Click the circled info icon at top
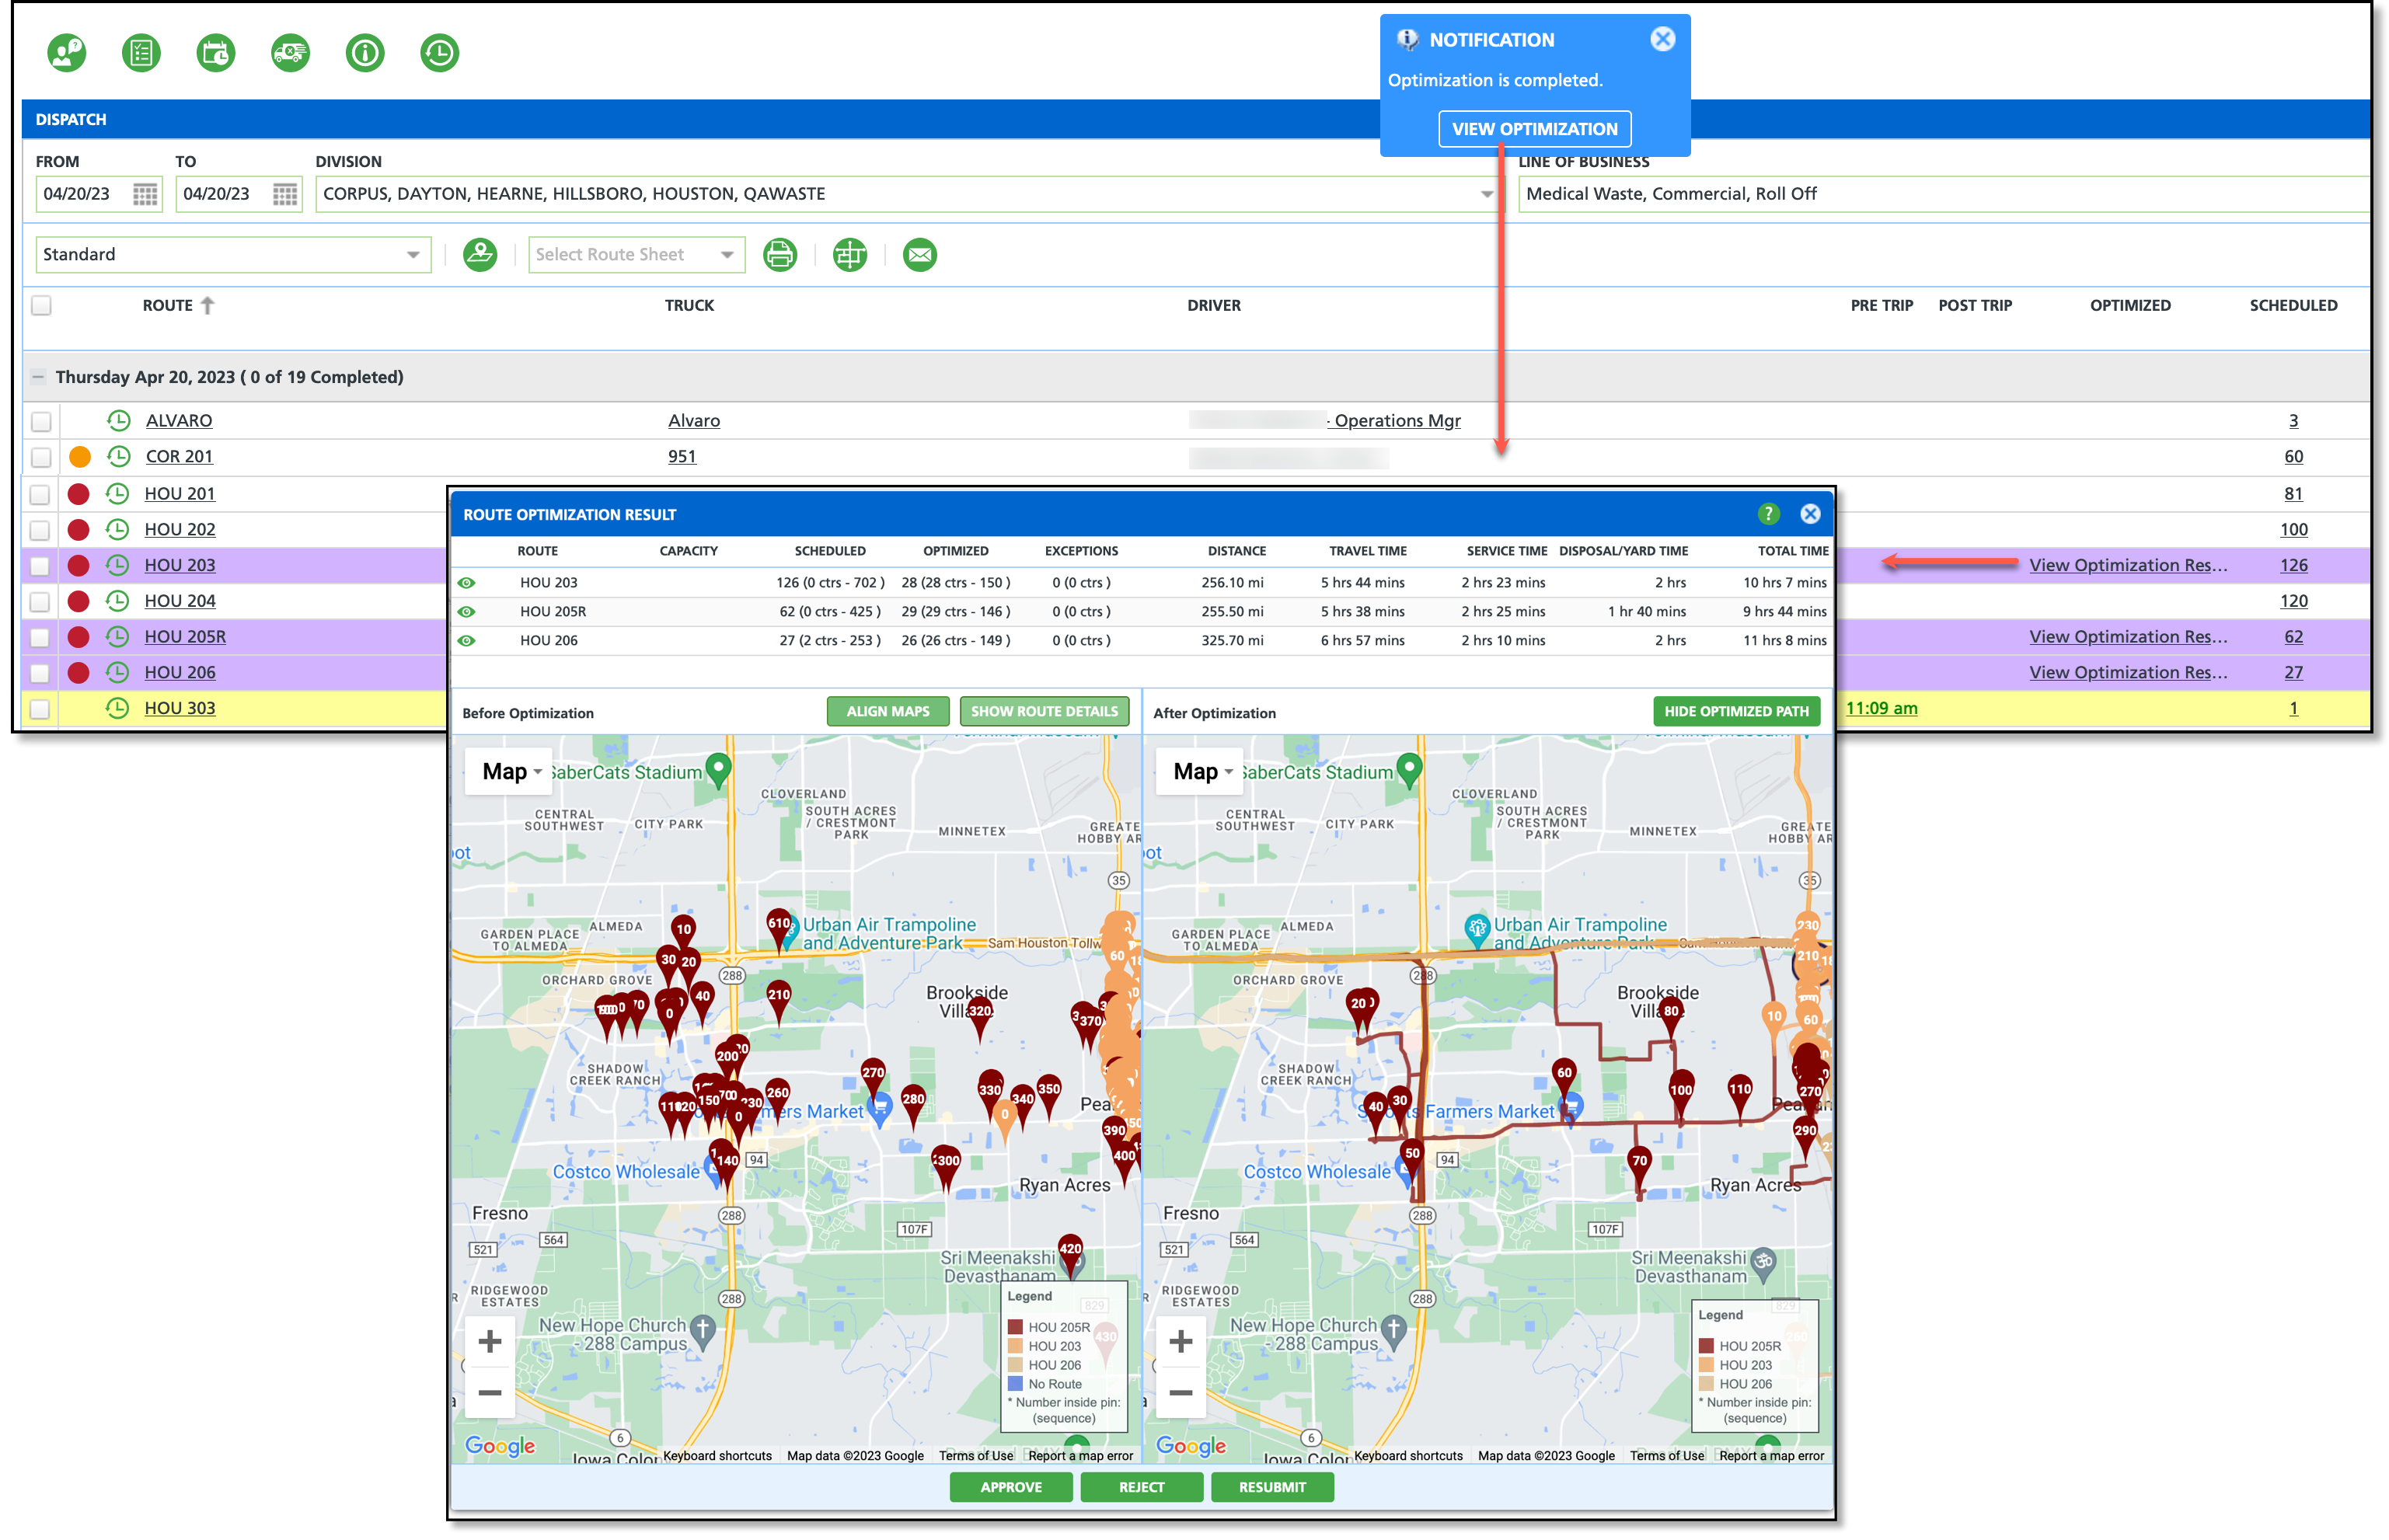The image size is (2389, 1540). [x=365, y=53]
